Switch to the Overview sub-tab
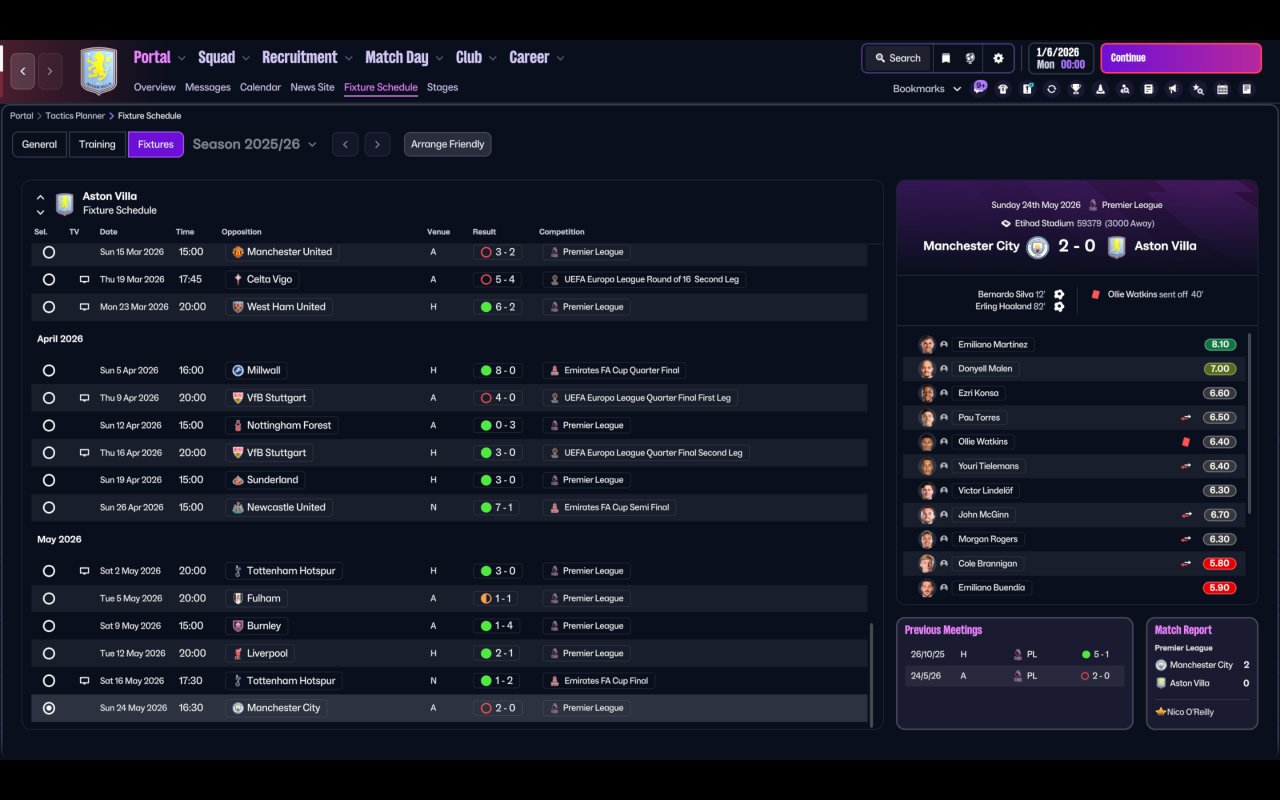Screen dimensions: 1280x800 (154, 87)
